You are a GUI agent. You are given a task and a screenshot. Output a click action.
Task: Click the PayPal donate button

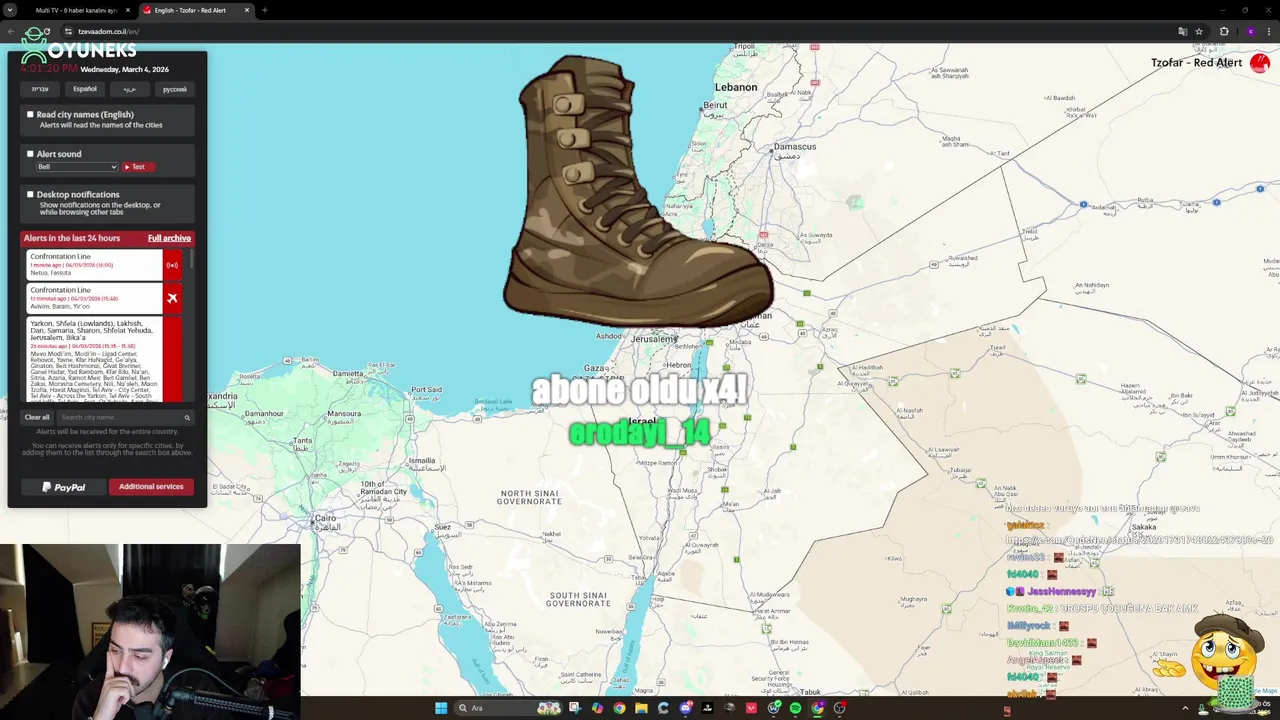click(x=64, y=487)
